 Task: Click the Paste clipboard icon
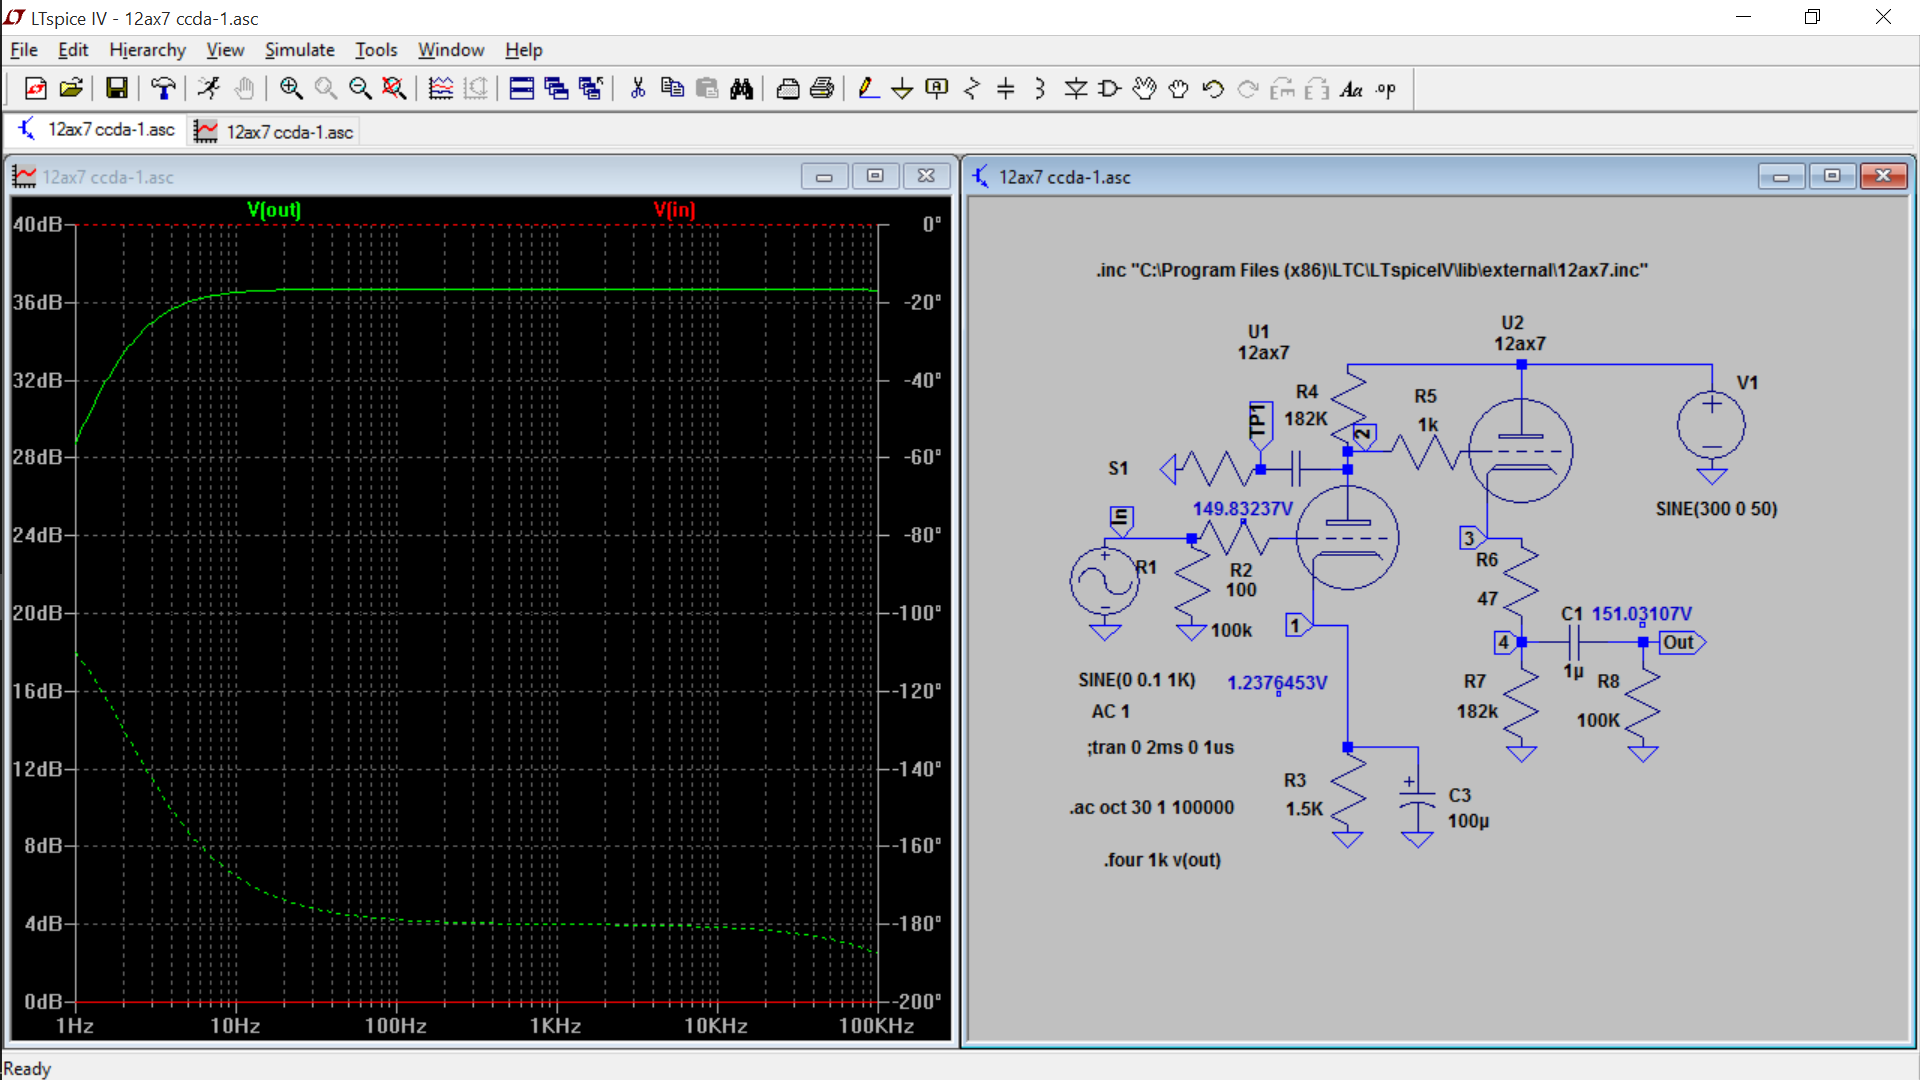(x=707, y=89)
